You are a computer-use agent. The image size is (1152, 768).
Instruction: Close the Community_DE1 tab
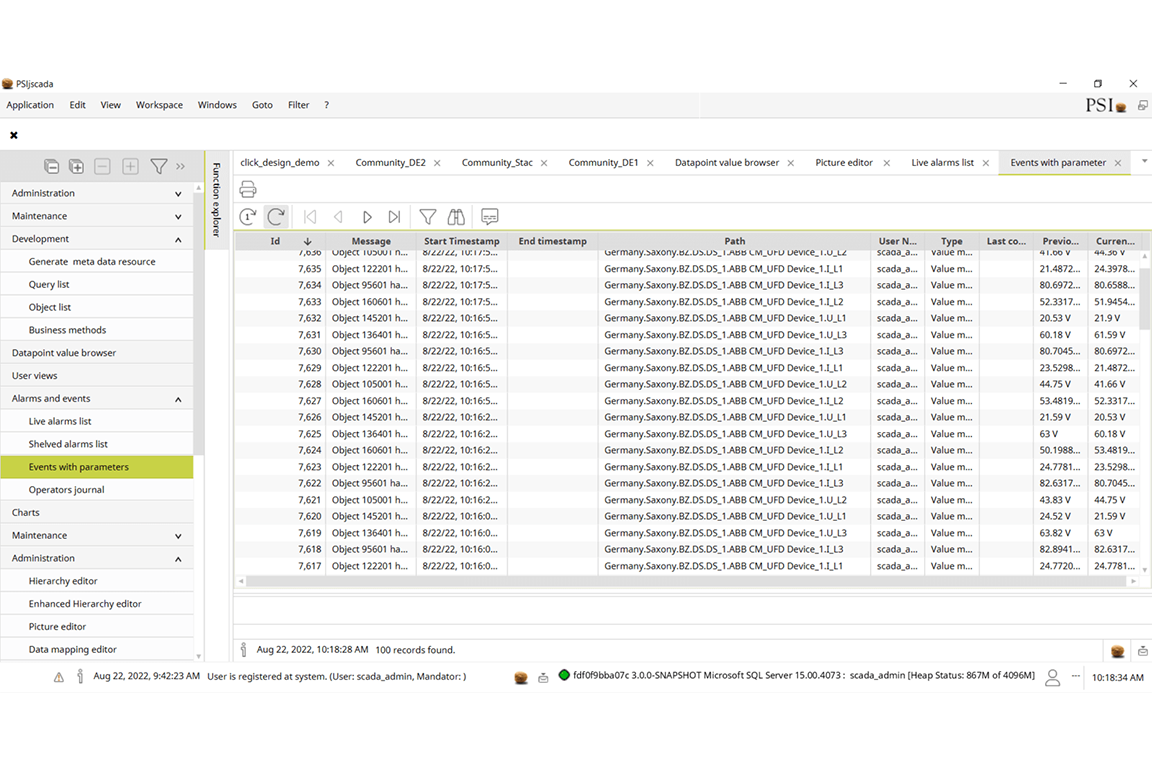click(650, 163)
